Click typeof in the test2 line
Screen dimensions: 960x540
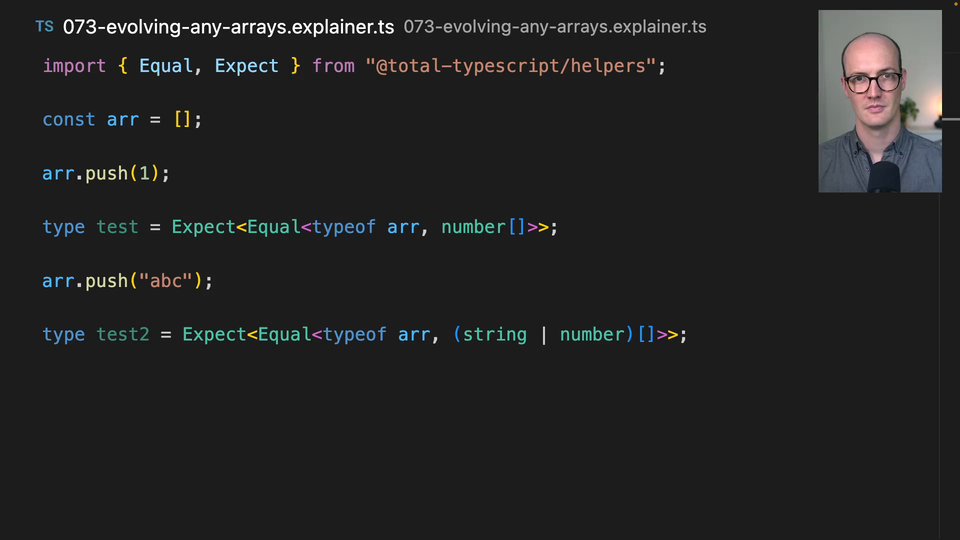coord(354,335)
